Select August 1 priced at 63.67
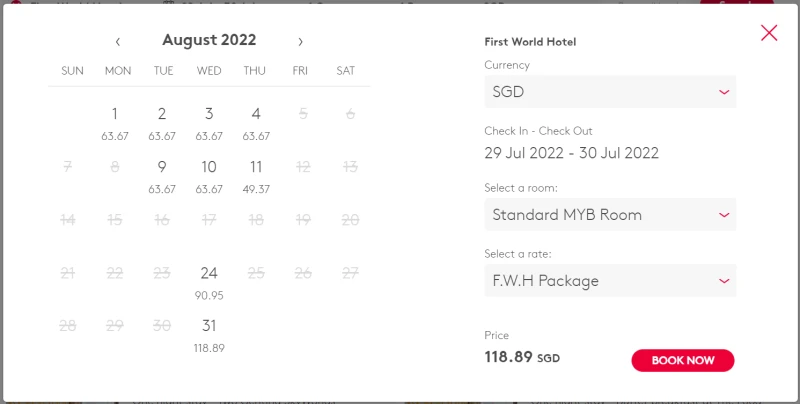The height and width of the screenshot is (404, 800). coord(115,121)
